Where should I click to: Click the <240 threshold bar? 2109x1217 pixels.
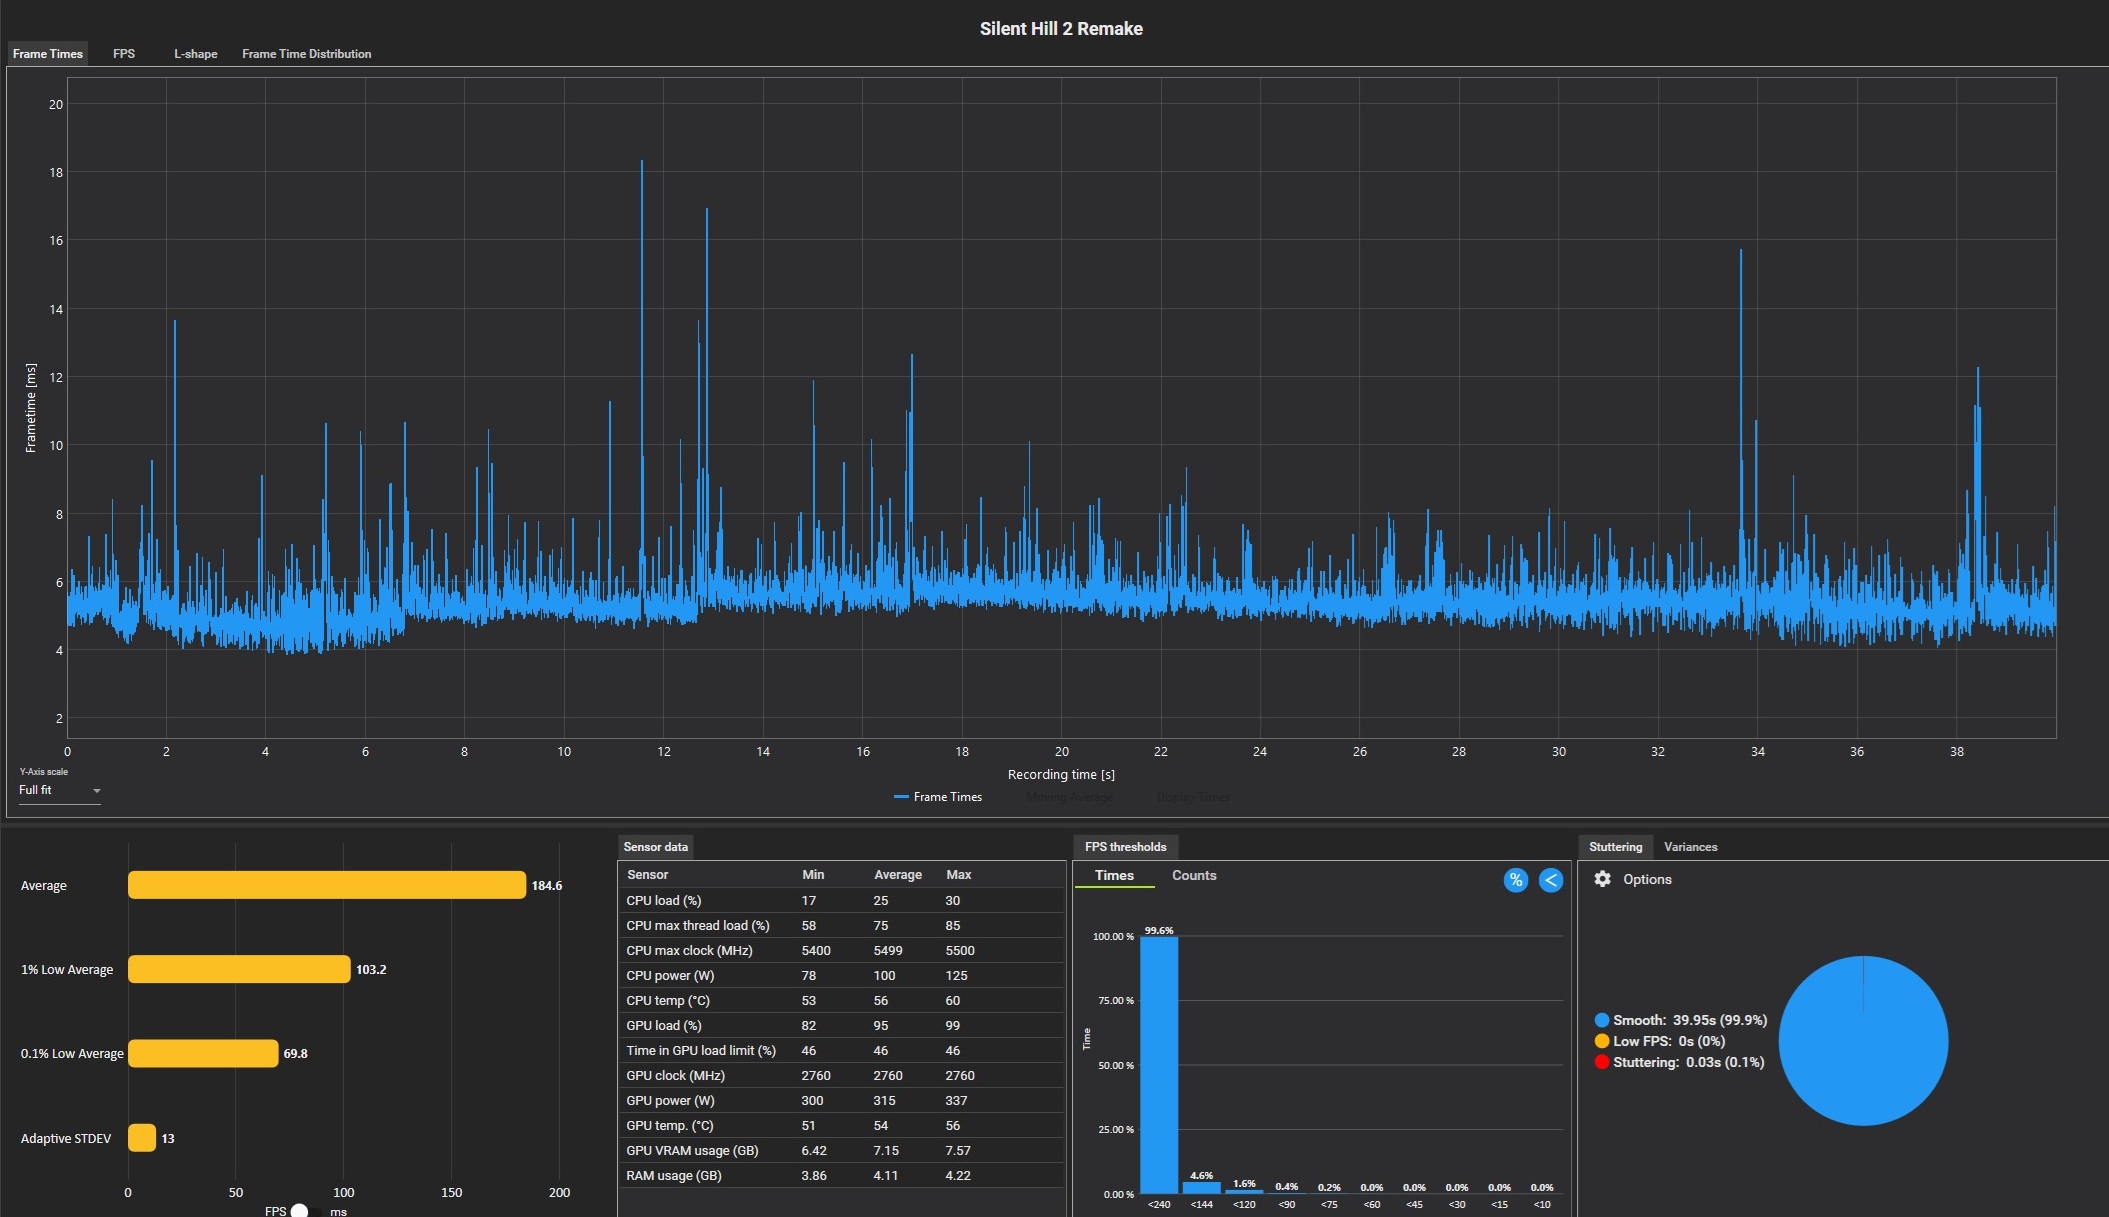[x=1159, y=1065]
